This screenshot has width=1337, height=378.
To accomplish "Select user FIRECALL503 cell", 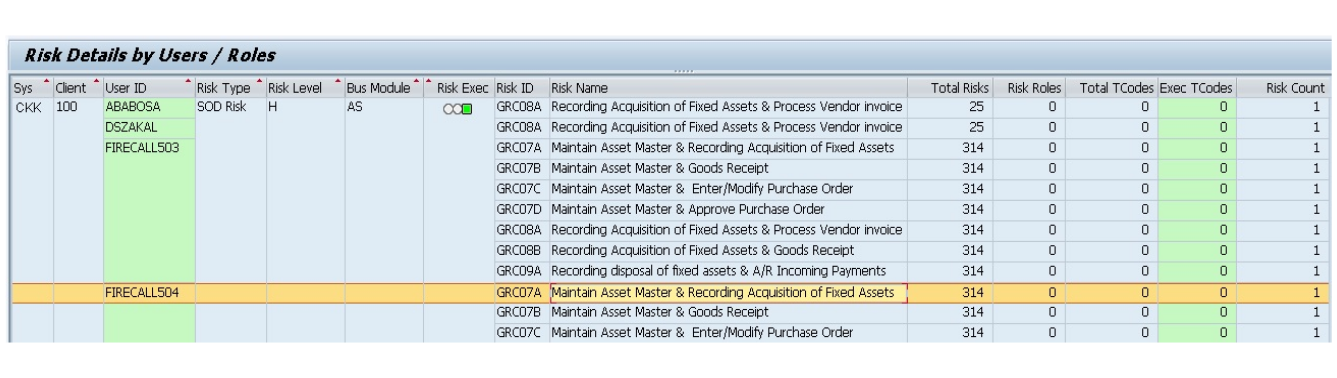I will tap(148, 148).
